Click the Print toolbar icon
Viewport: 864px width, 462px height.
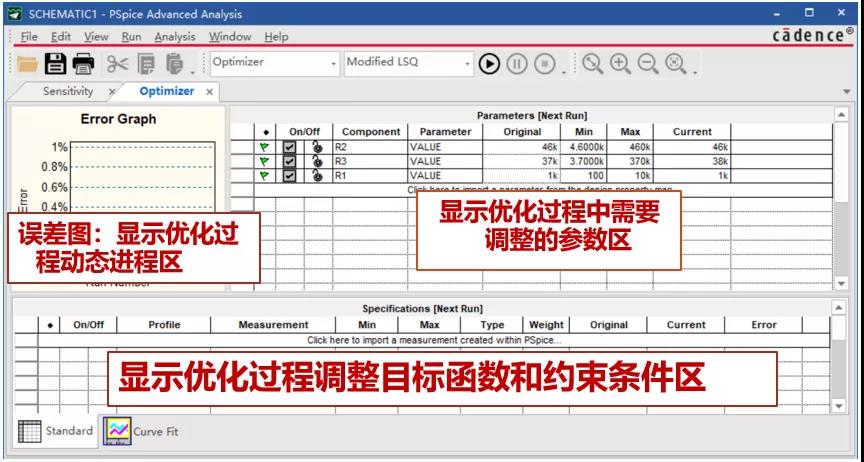[83, 64]
